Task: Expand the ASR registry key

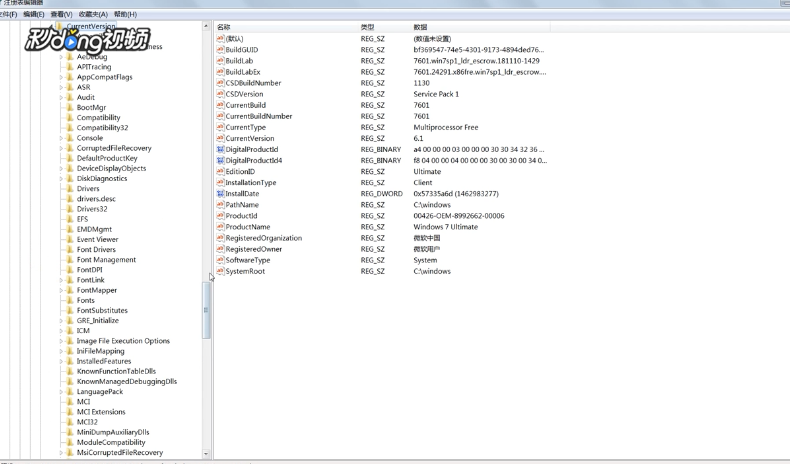Action: 61,87
